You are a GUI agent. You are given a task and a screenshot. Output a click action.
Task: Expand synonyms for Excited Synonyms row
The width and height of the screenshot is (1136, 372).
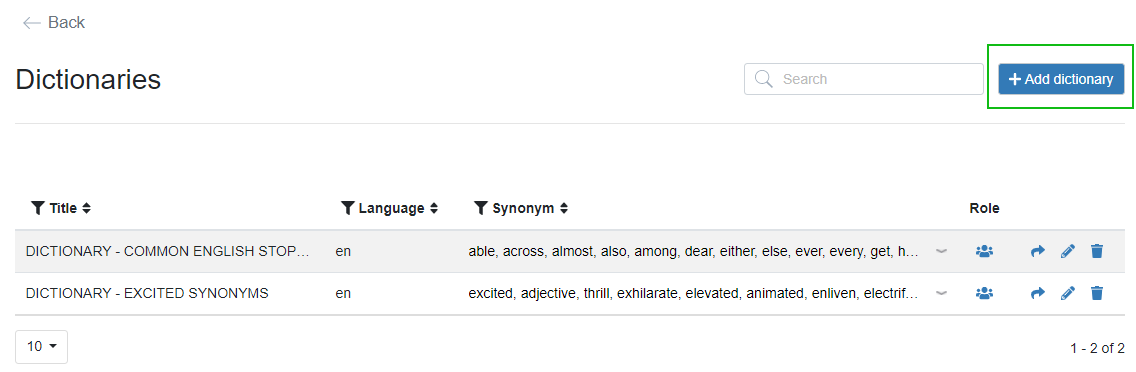tap(941, 294)
